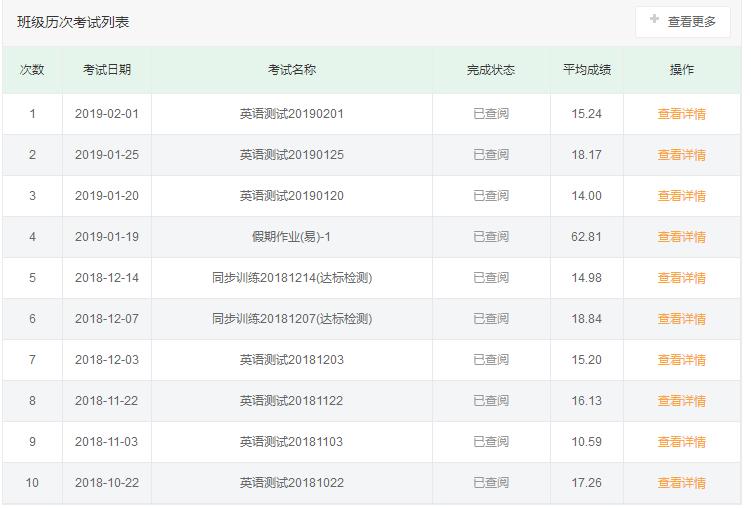Click 已查阅 status in the 2018-12-07 row
The width and height of the screenshot is (751, 508).
pos(491,319)
